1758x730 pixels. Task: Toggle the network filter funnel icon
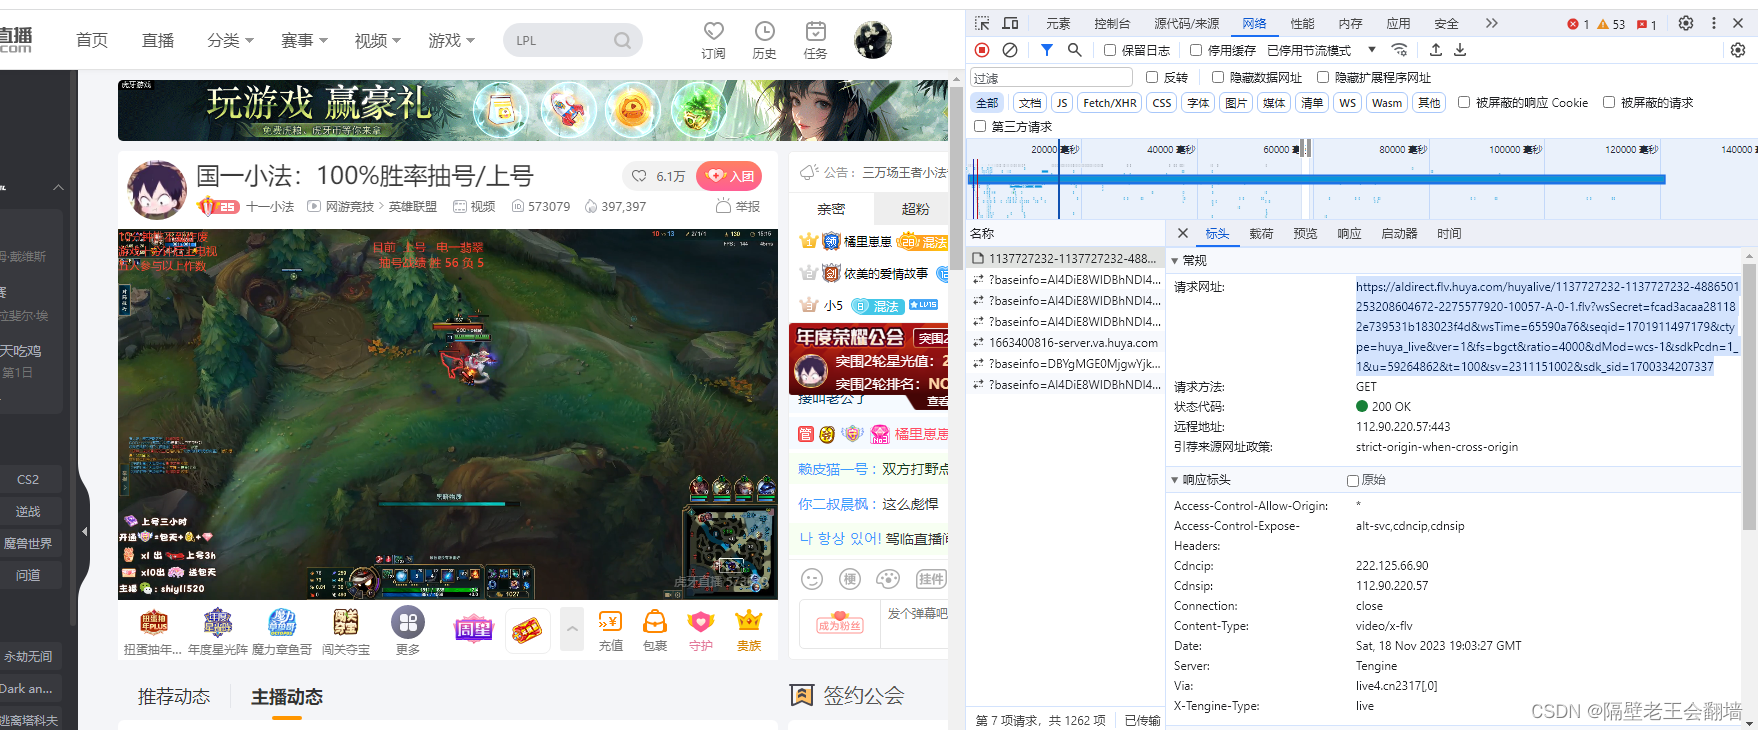(x=1046, y=49)
